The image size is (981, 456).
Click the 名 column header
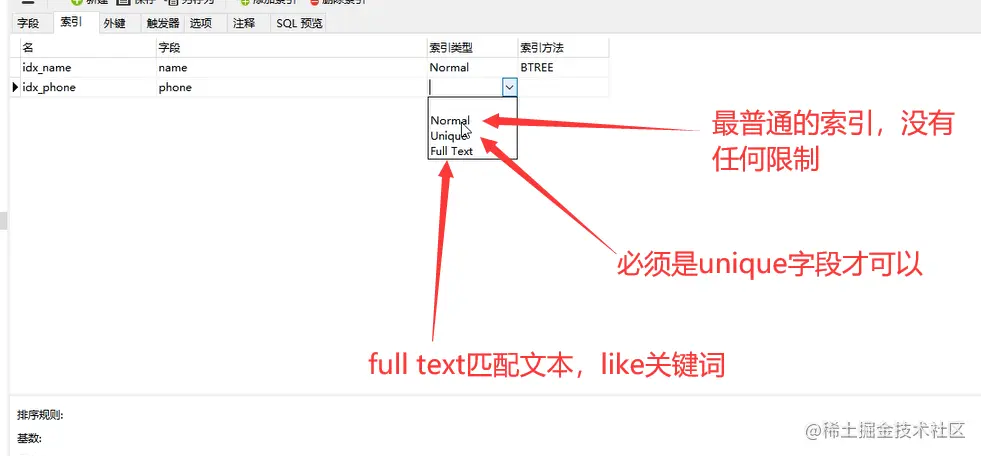pos(88,48)
